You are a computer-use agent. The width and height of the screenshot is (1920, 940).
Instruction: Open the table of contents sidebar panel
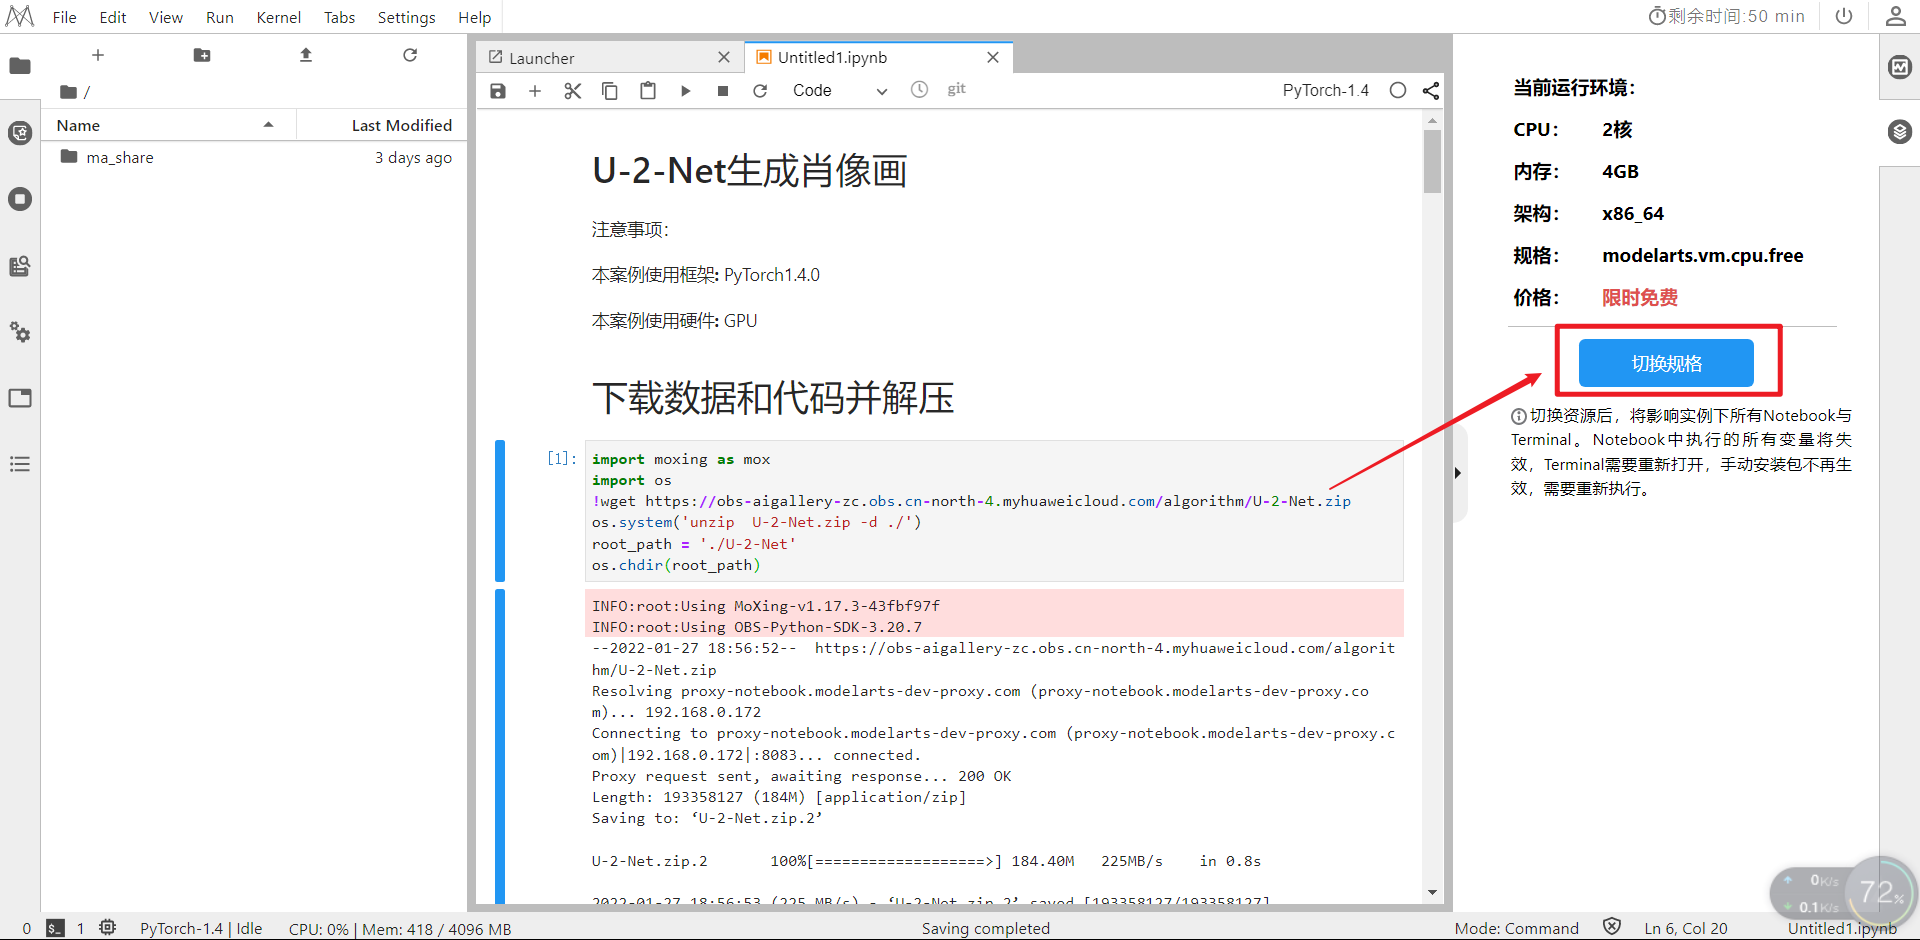coord(20,464)
